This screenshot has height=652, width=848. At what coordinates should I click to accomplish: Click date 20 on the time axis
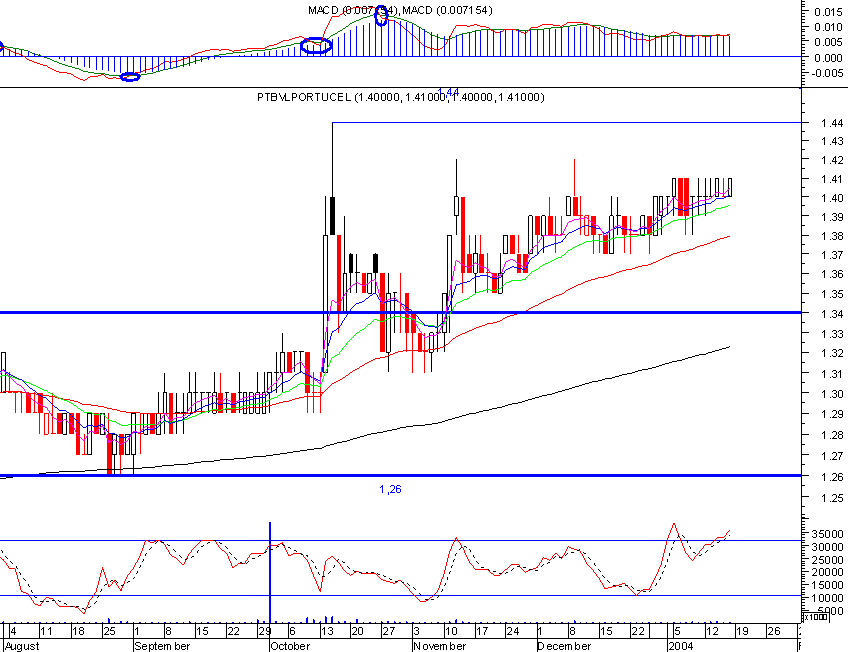coord(357,631)
